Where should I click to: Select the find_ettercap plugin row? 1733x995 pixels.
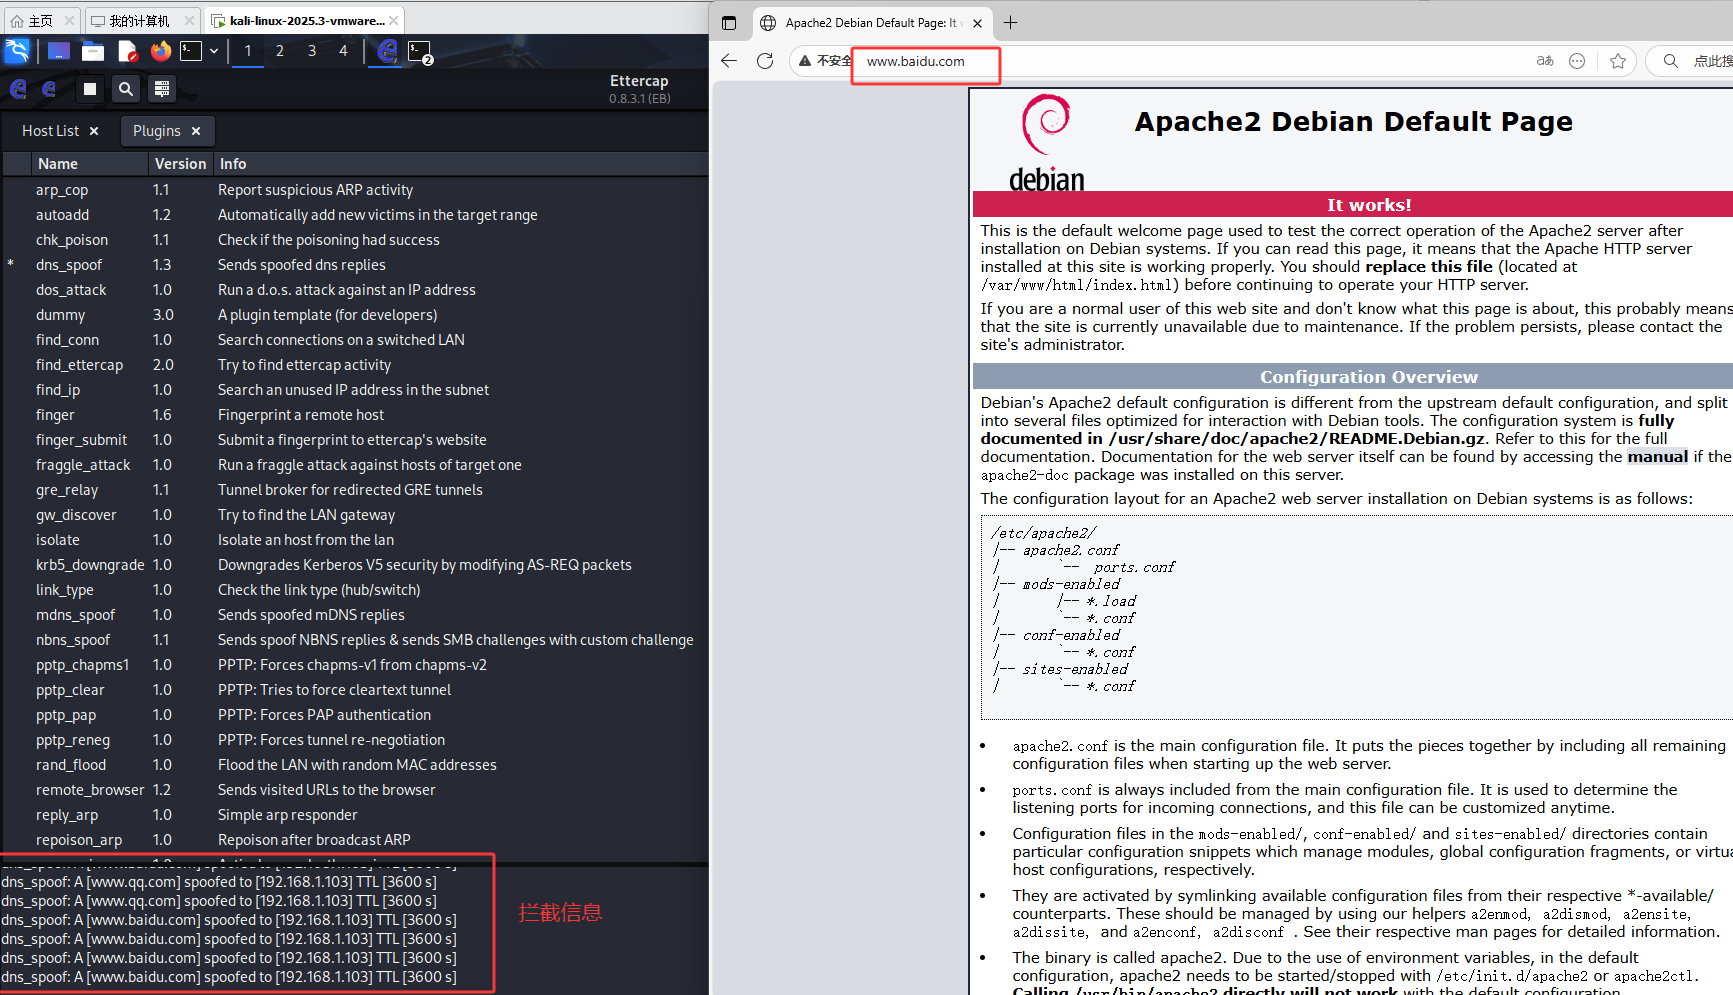click(355, 365)
